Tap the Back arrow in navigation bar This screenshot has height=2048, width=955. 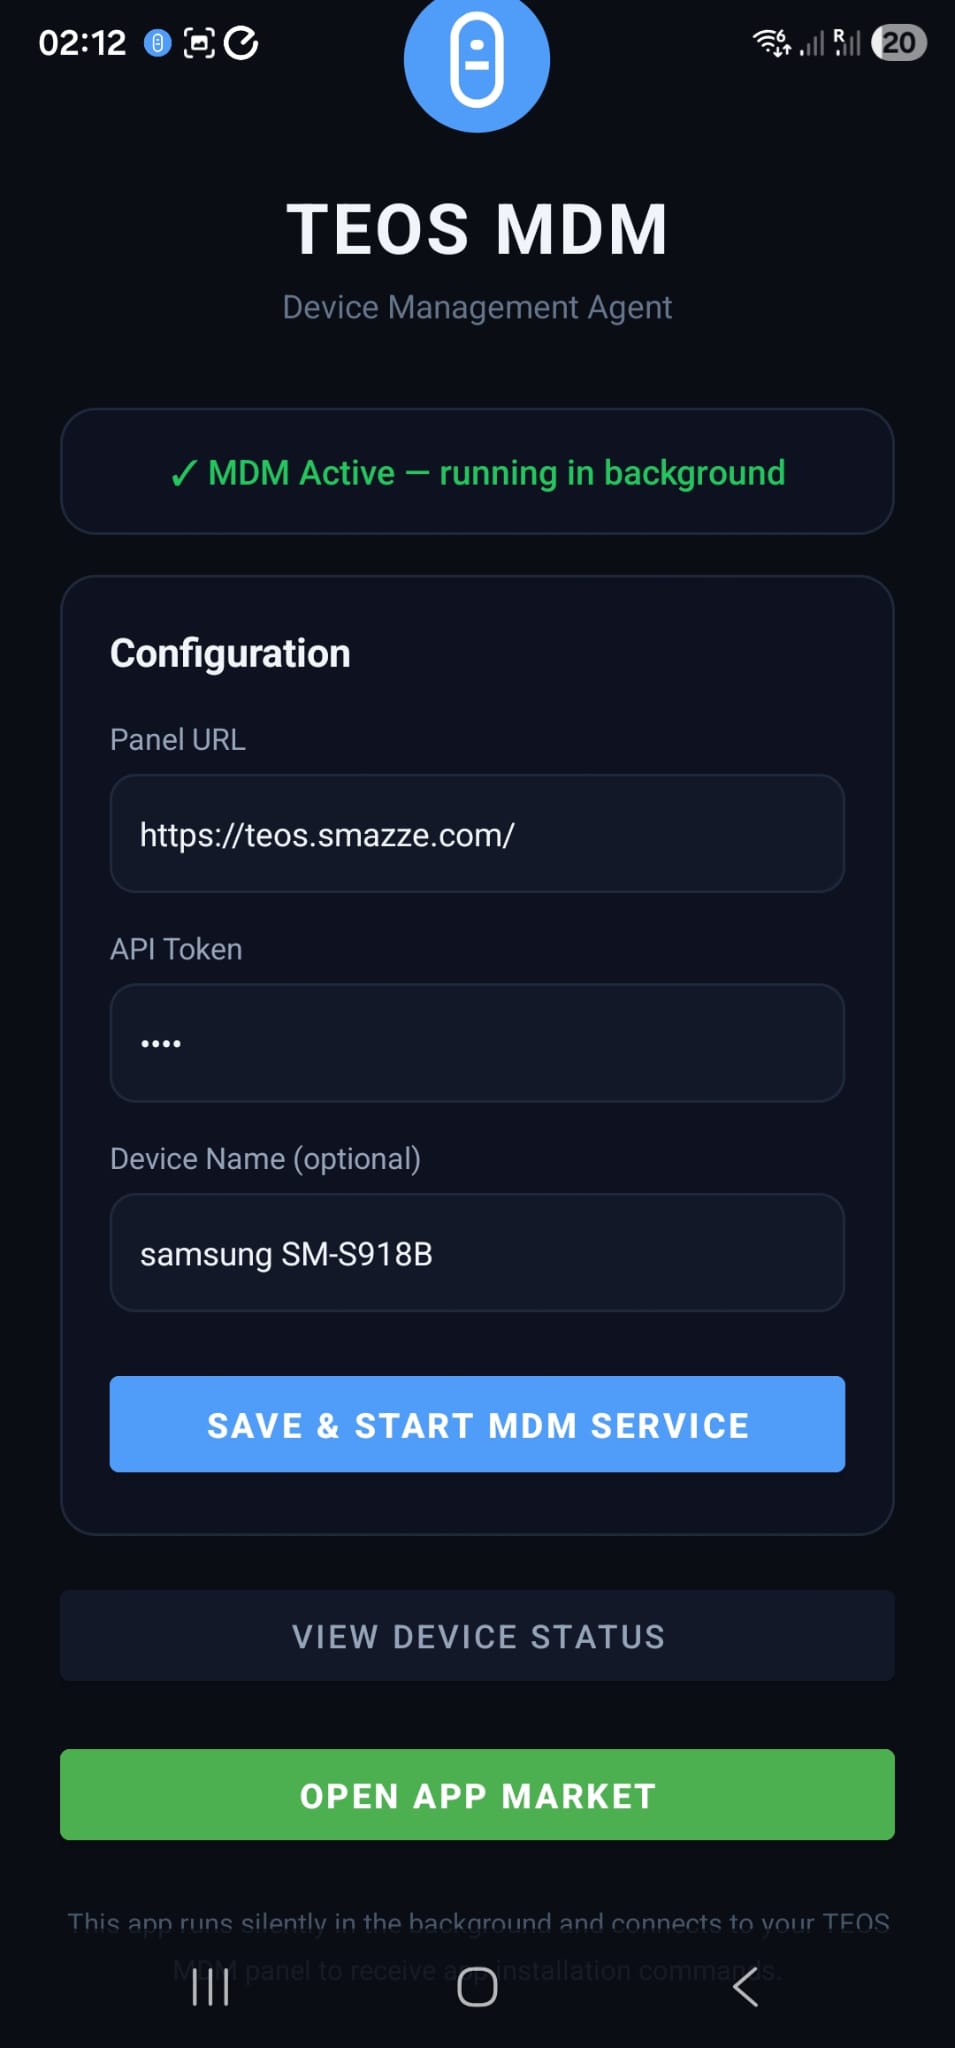pos(745,1988)
